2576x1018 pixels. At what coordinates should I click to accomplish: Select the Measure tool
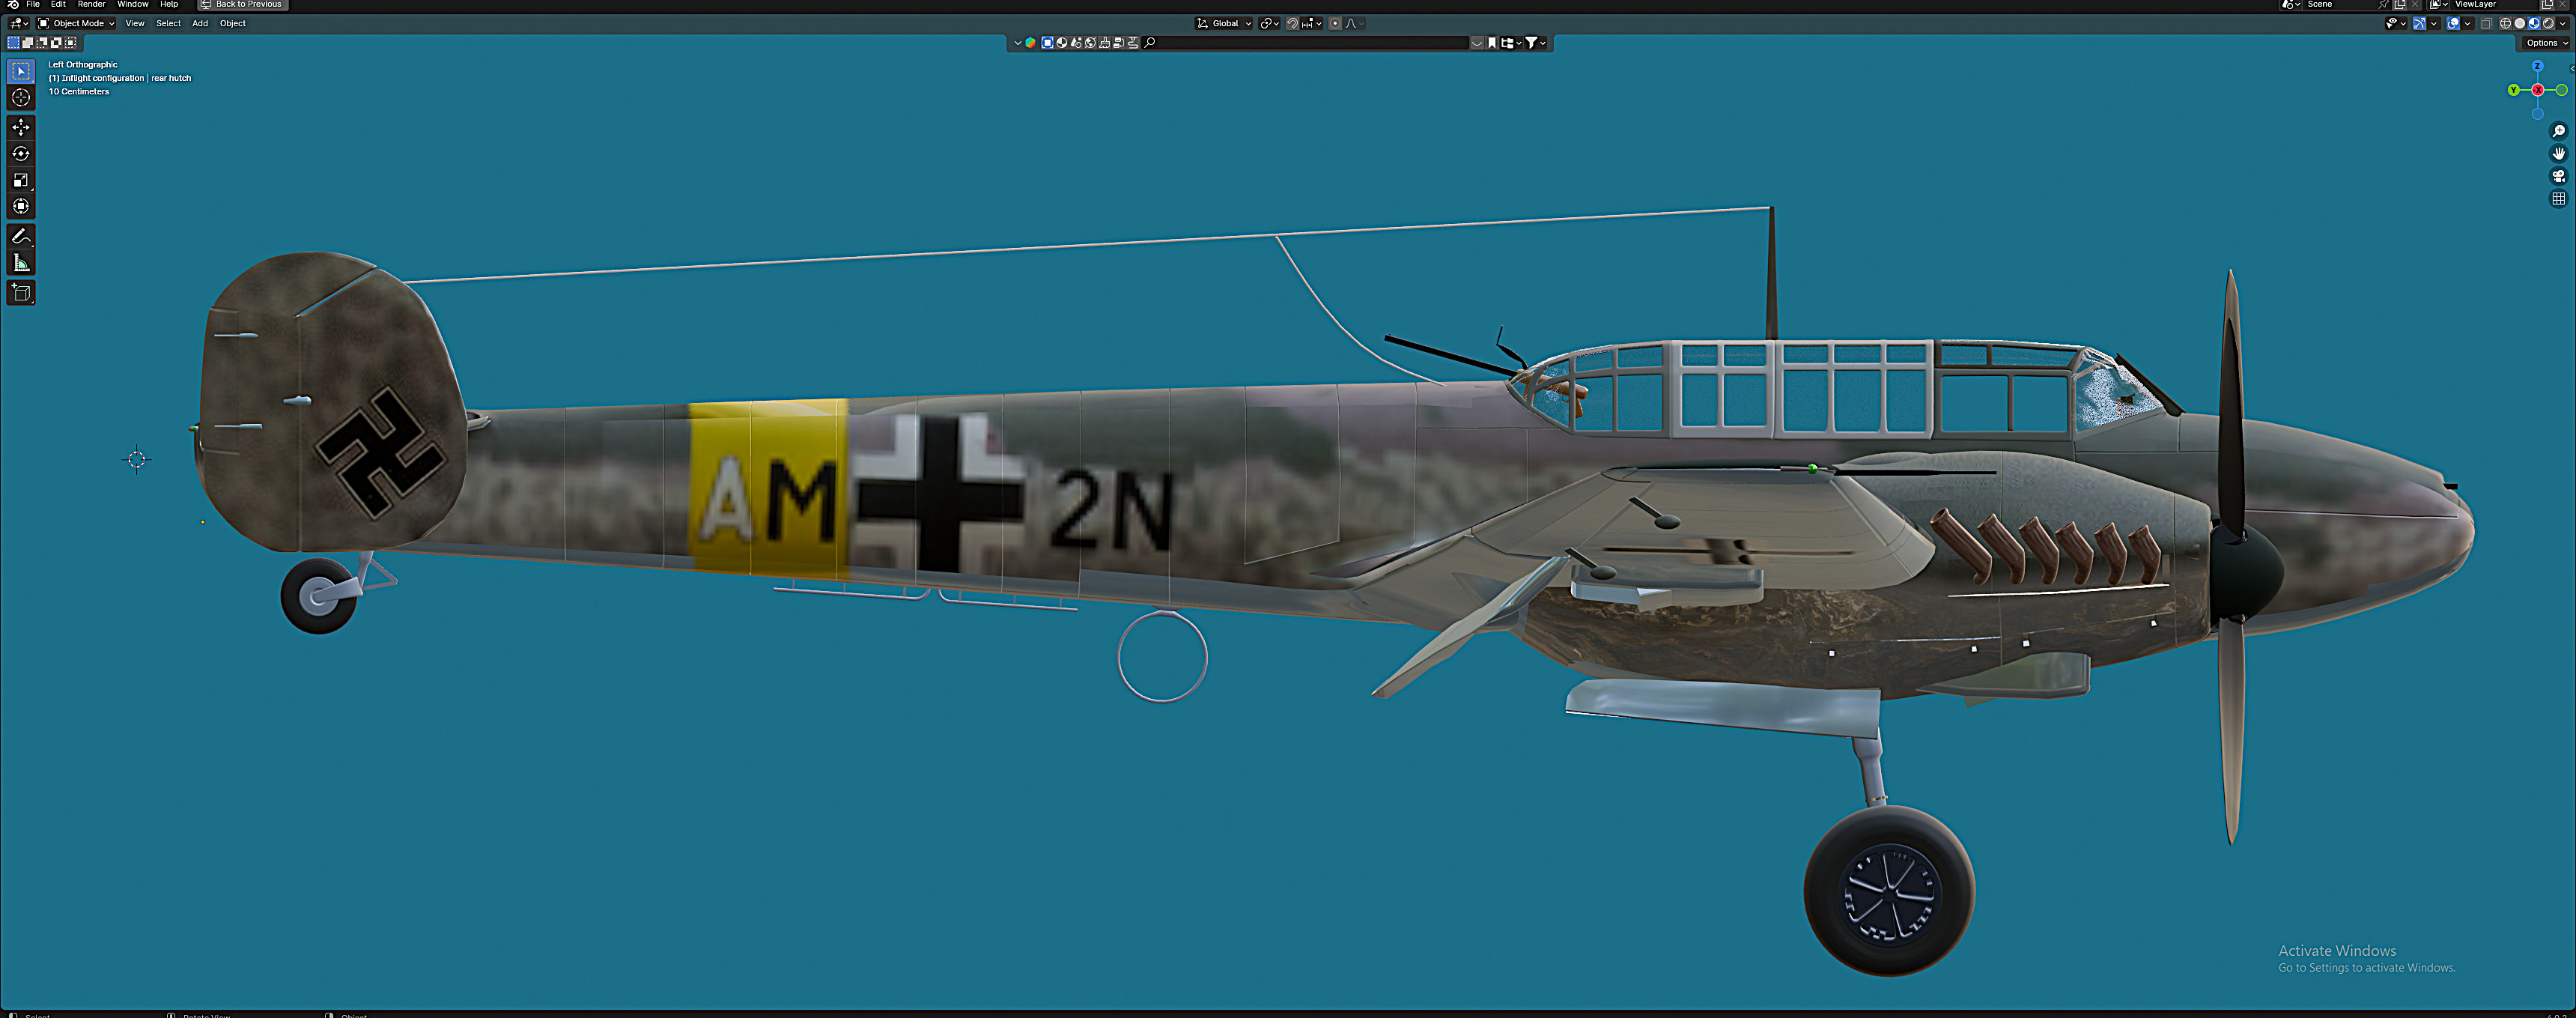[x=21, y=263]
